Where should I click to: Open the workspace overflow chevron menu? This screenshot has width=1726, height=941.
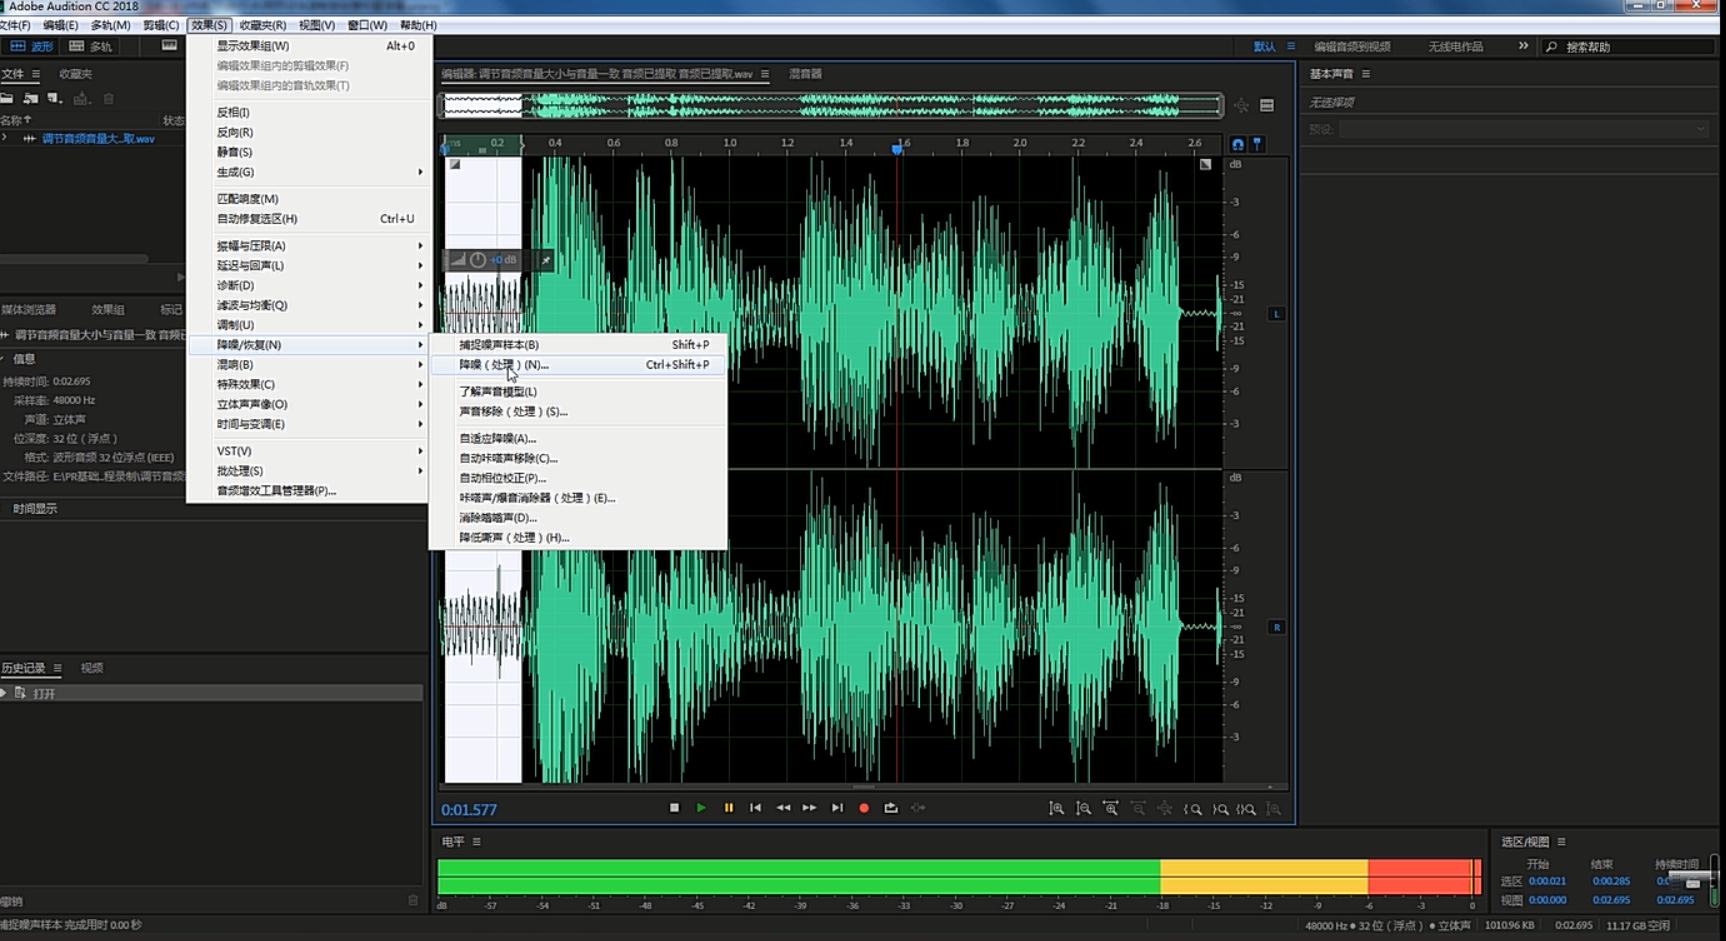point(1523,46)
